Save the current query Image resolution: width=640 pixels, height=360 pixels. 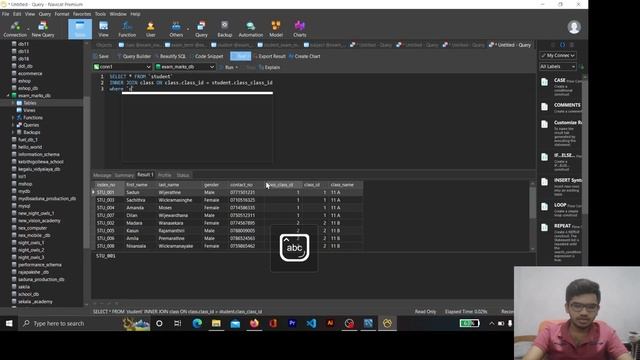[x=101, y=56]
